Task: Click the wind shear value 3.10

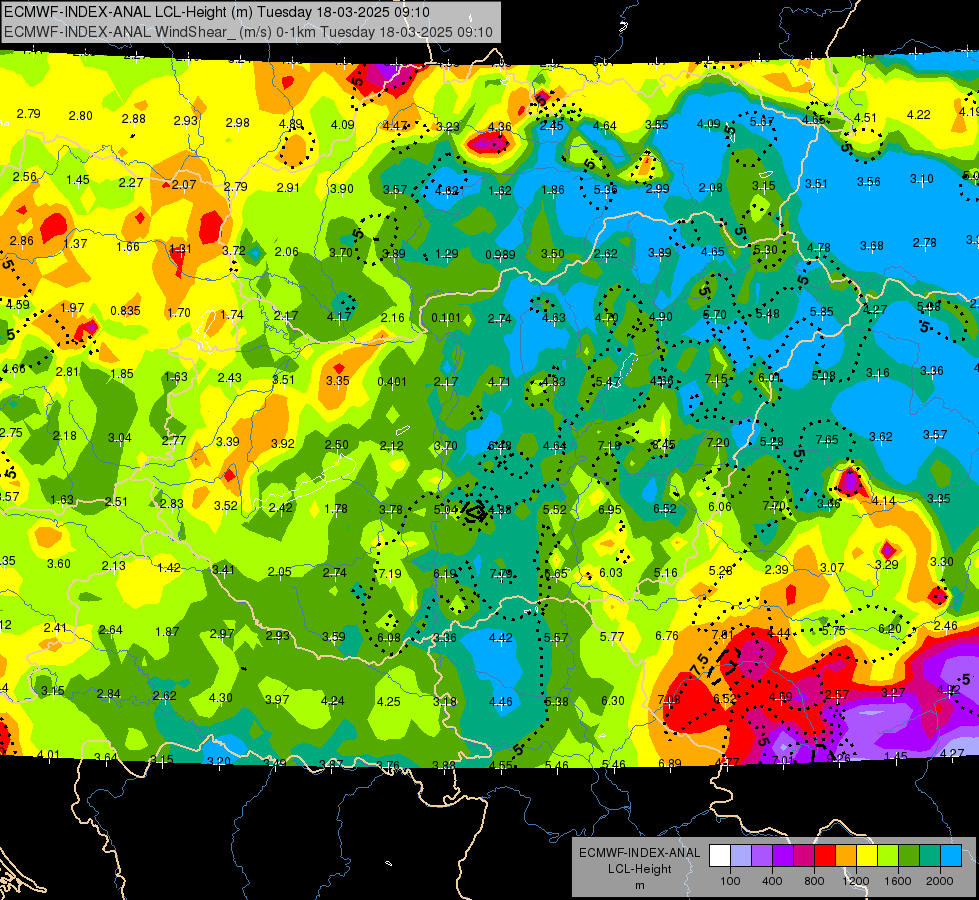Action: tap(922, 179)
